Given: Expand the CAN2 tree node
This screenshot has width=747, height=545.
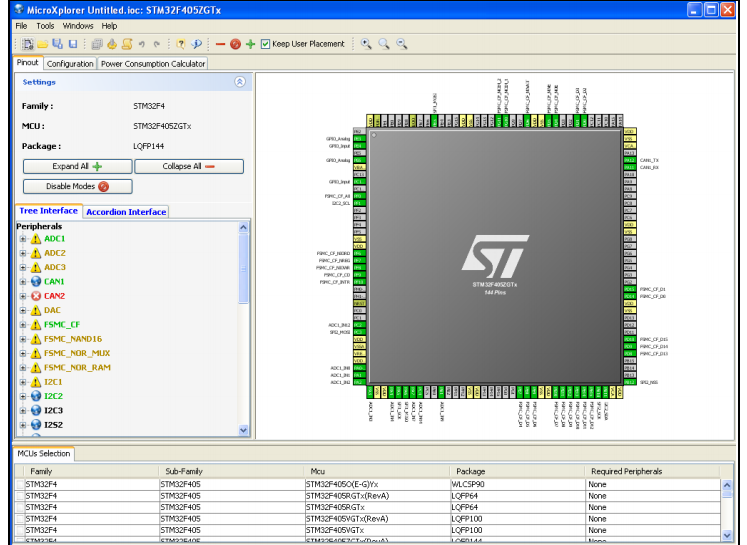Looking at the screenshot, I should point(23,296).
